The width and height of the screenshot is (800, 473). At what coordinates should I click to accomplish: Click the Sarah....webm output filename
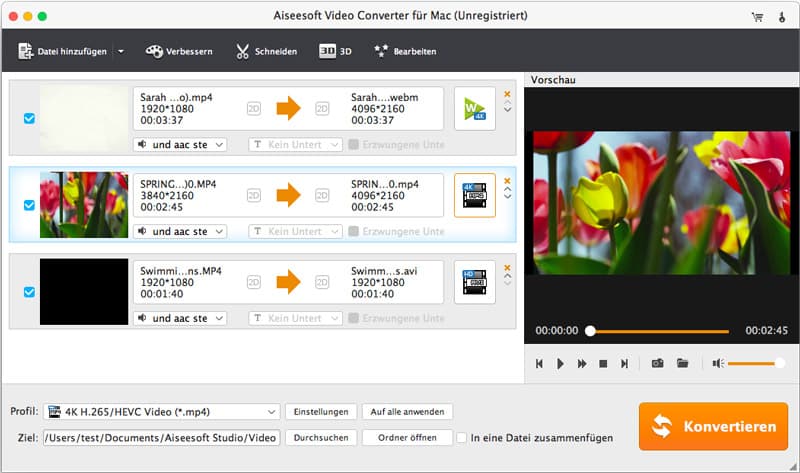pos(384,97)
